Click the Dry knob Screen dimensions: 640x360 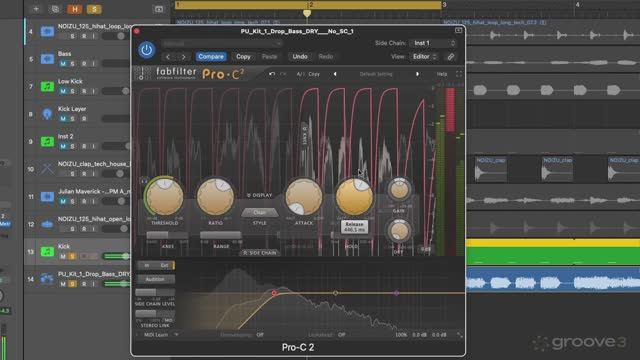399,231
